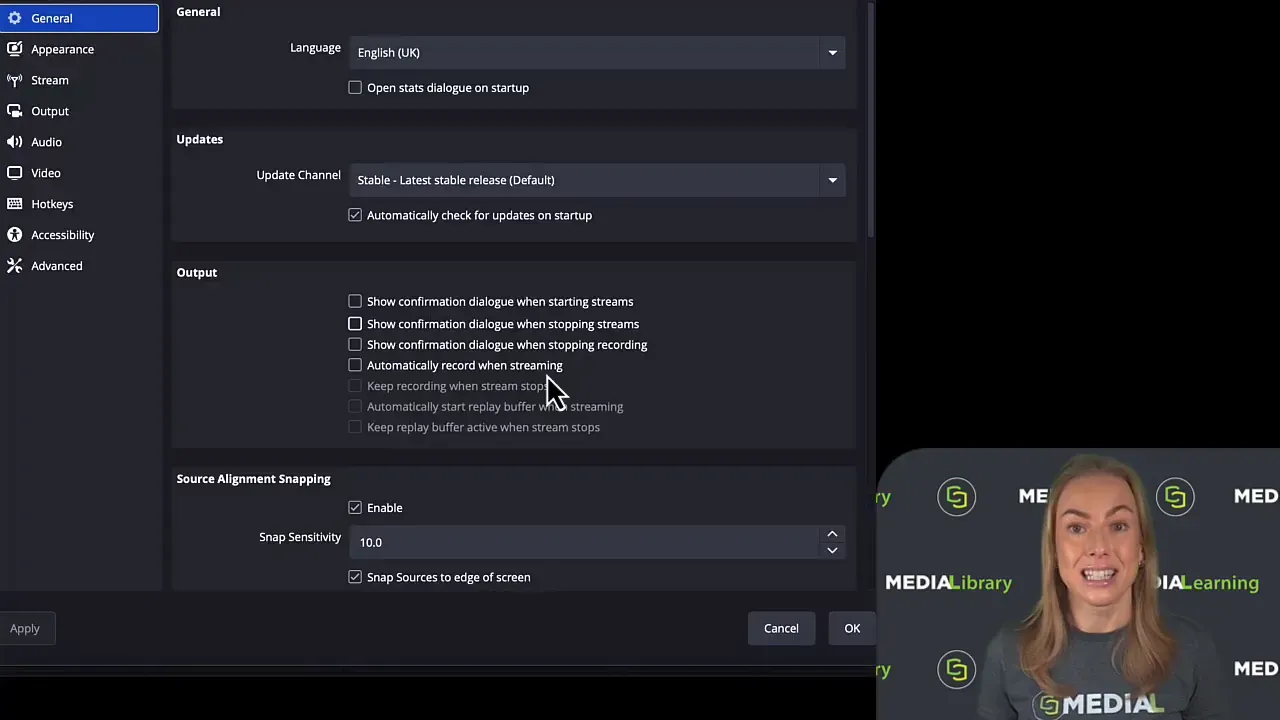Click the Snap Sensitivity value field
1280x720 pixels.
tap(585, 542)
